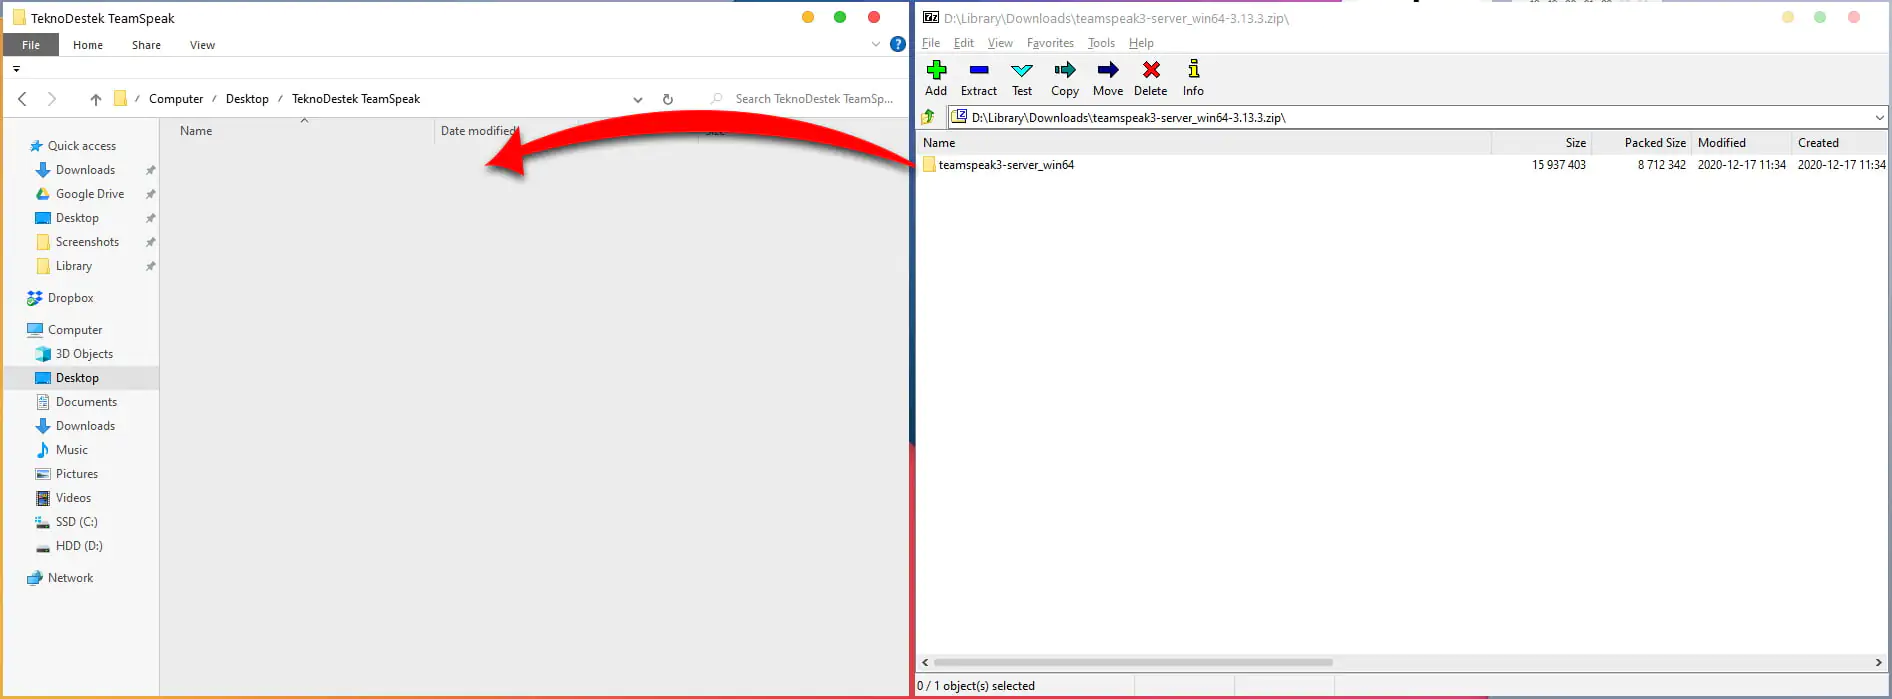Open HDD (D:) drive in sidebar
Viewport: 1892px width, 699px height.
pyautogui.click(x=79, y=546)
